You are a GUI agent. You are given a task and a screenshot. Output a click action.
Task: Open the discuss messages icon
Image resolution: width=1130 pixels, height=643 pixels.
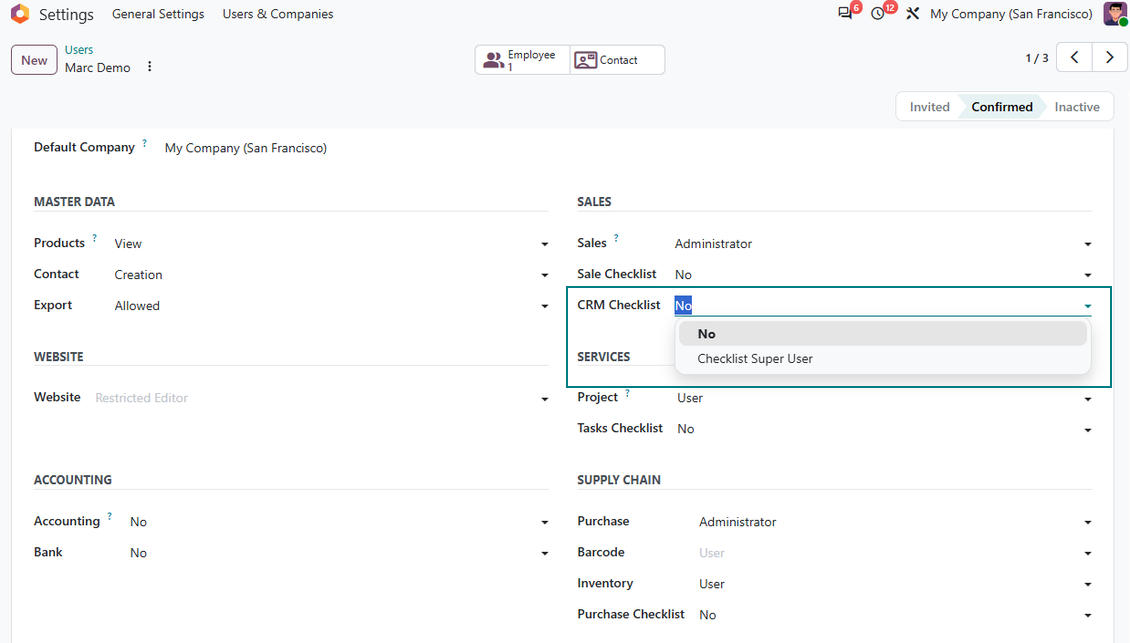point(845,14)
